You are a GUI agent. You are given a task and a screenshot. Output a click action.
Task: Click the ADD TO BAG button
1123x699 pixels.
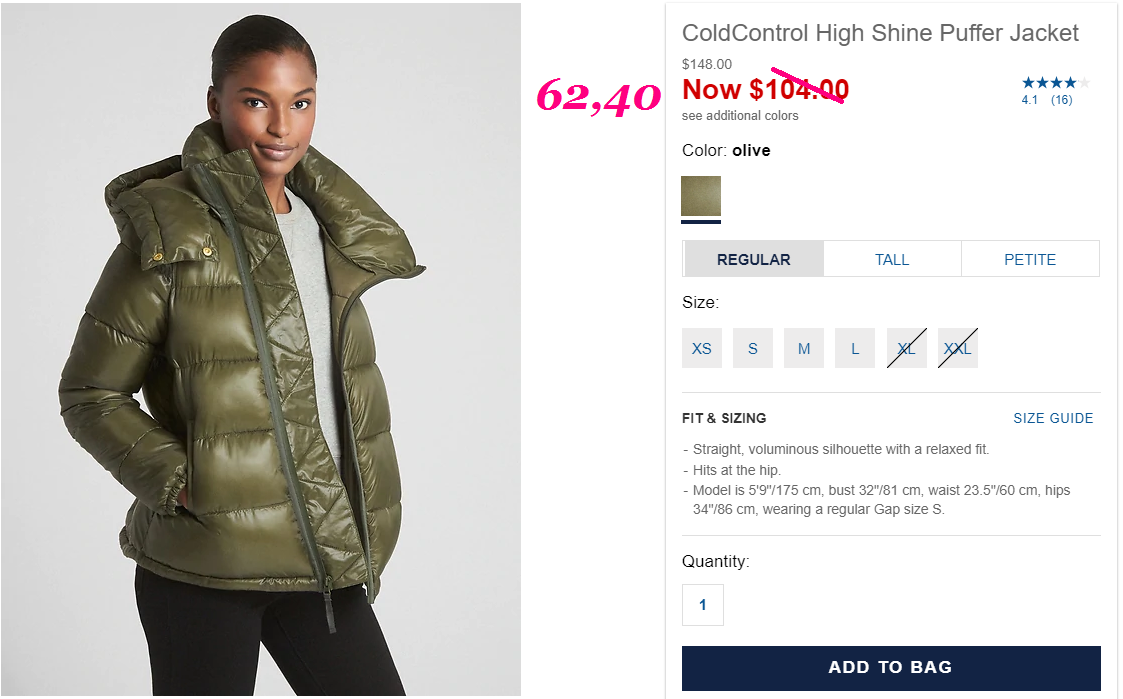point(891,667)
